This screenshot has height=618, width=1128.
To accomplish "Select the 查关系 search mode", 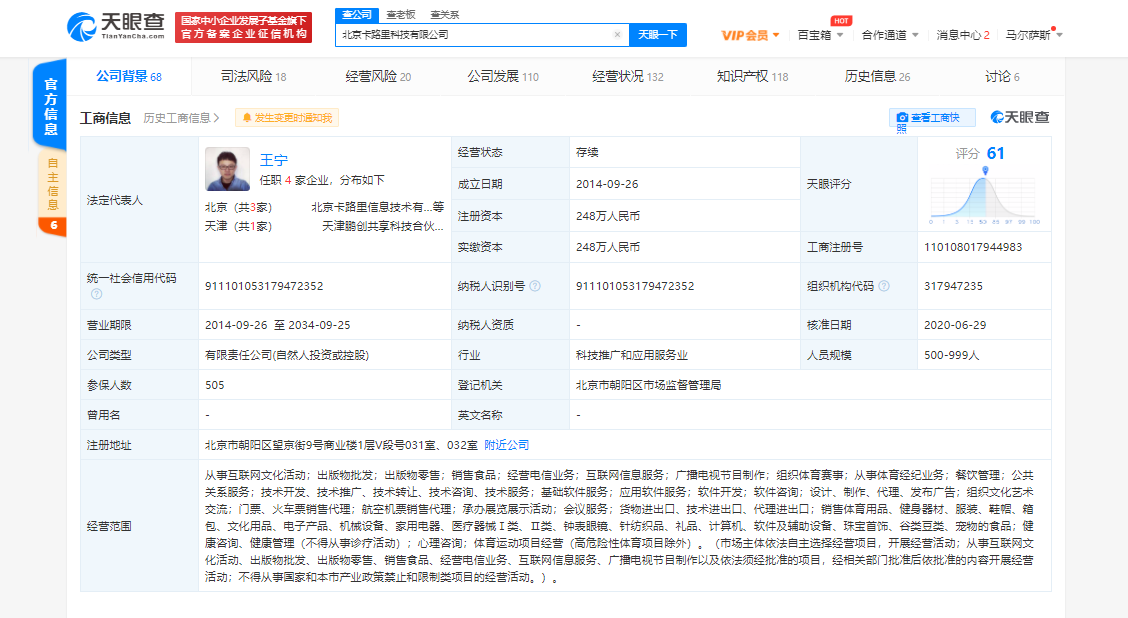I will tap(444, 15).
